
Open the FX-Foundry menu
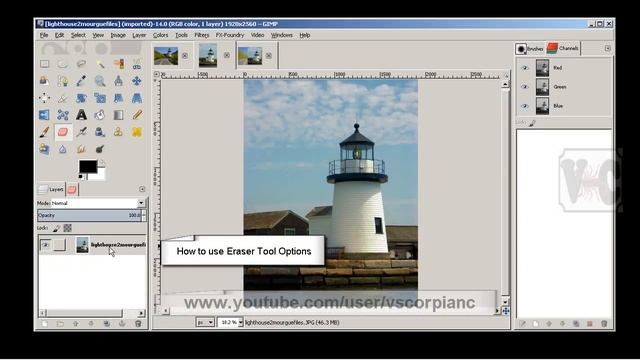pos(230,35)
